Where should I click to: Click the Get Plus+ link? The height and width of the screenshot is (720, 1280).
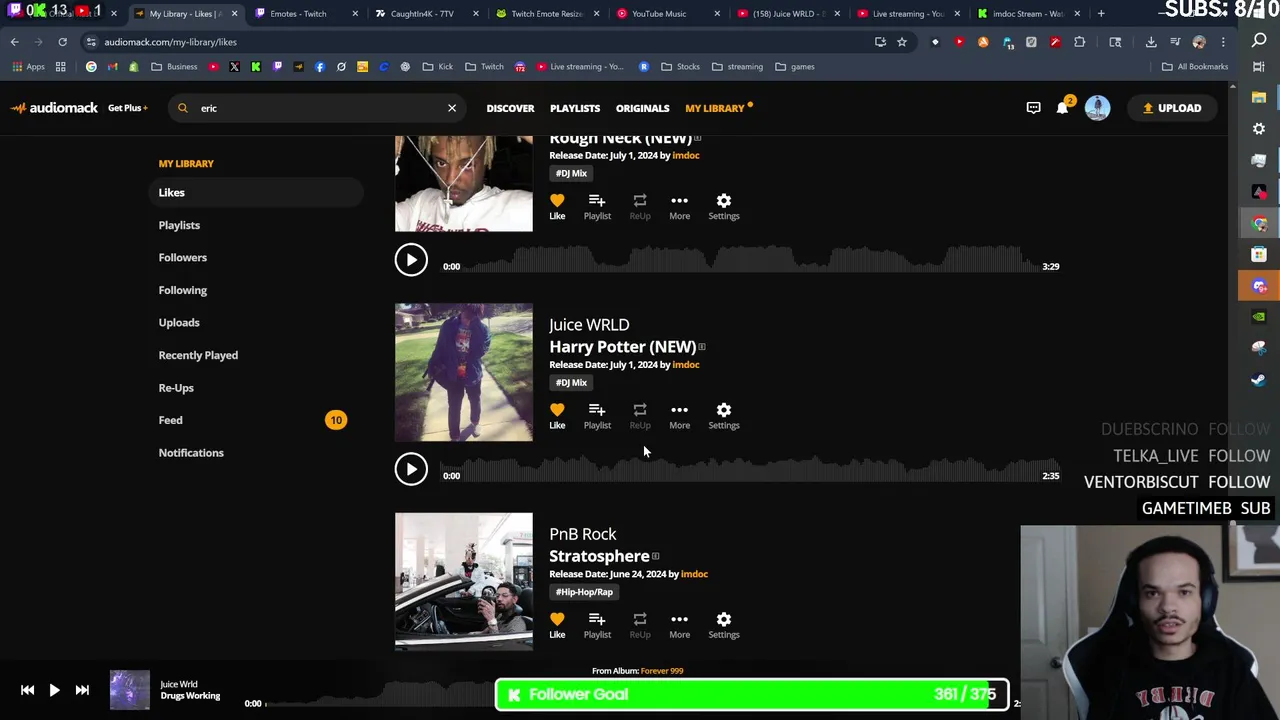pos(127,108)
